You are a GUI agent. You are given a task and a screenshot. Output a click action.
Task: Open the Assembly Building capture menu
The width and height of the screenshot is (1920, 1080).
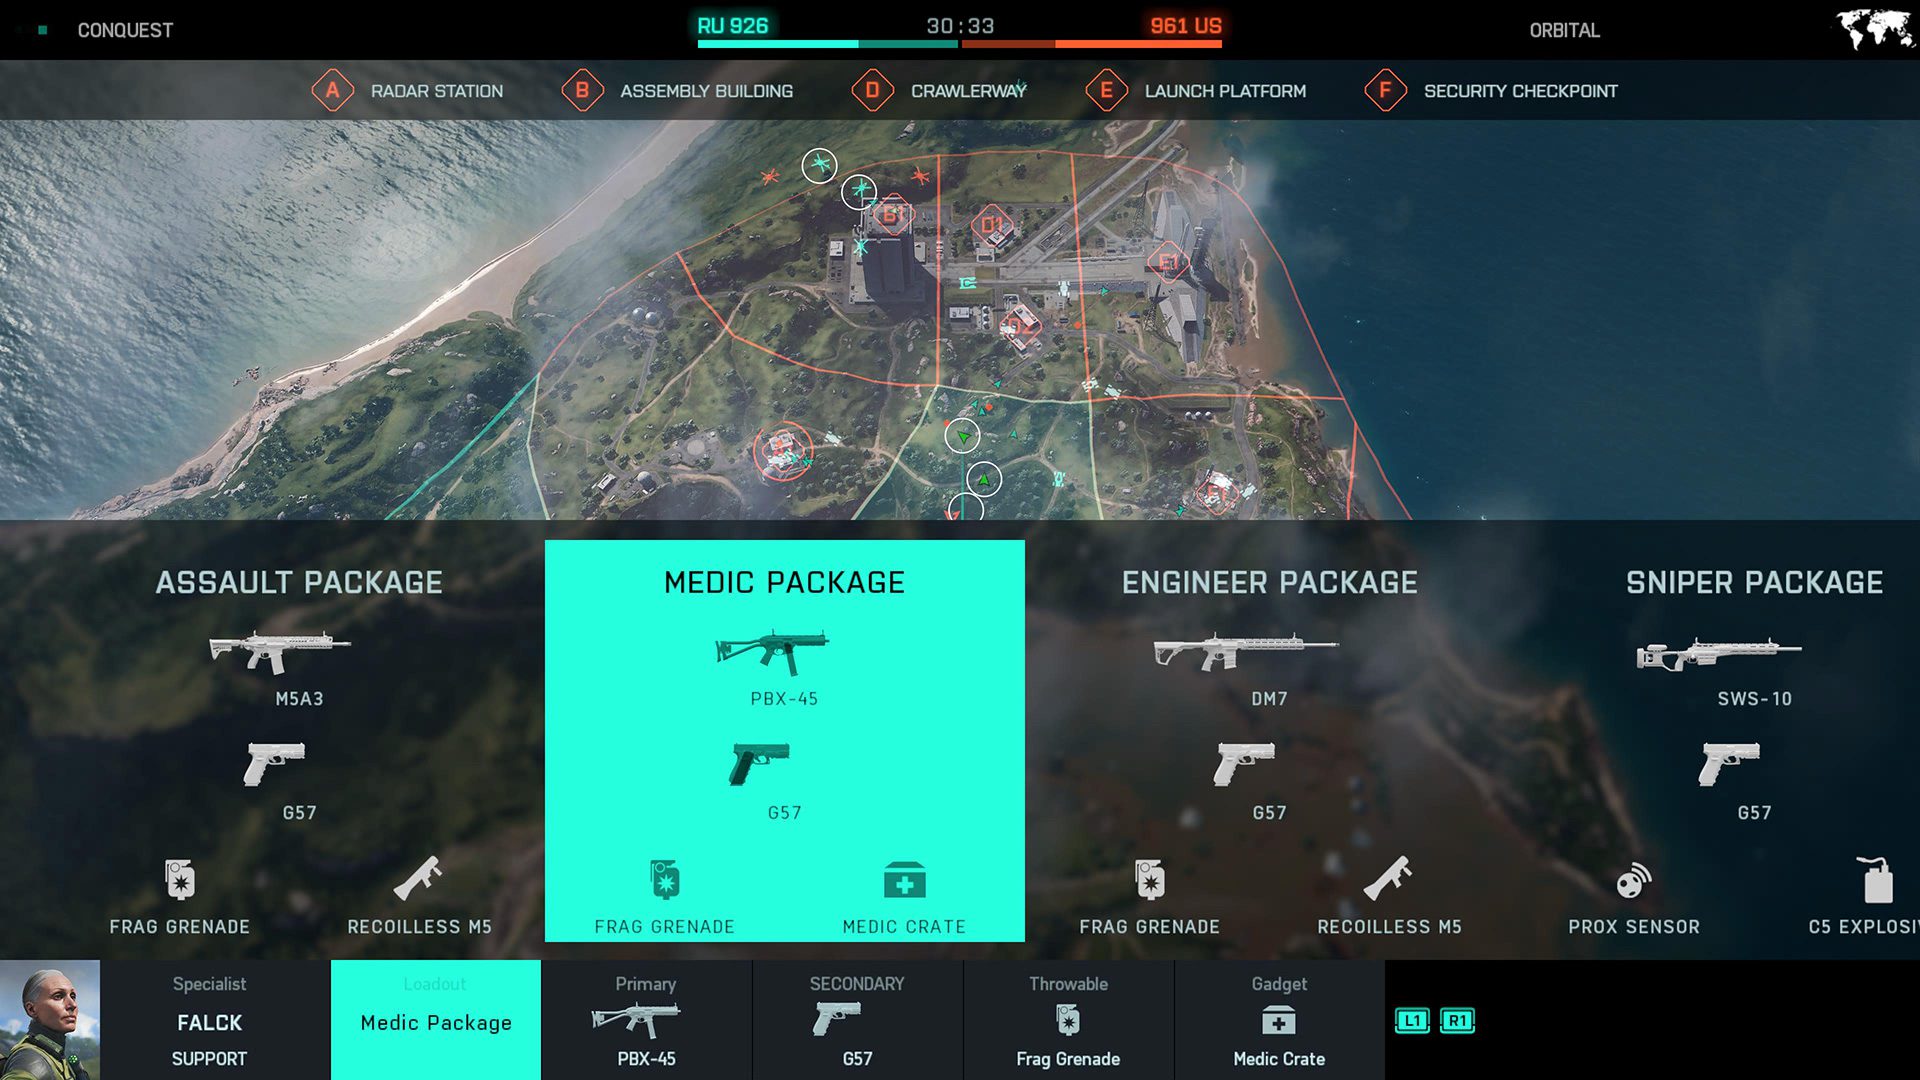678,90
